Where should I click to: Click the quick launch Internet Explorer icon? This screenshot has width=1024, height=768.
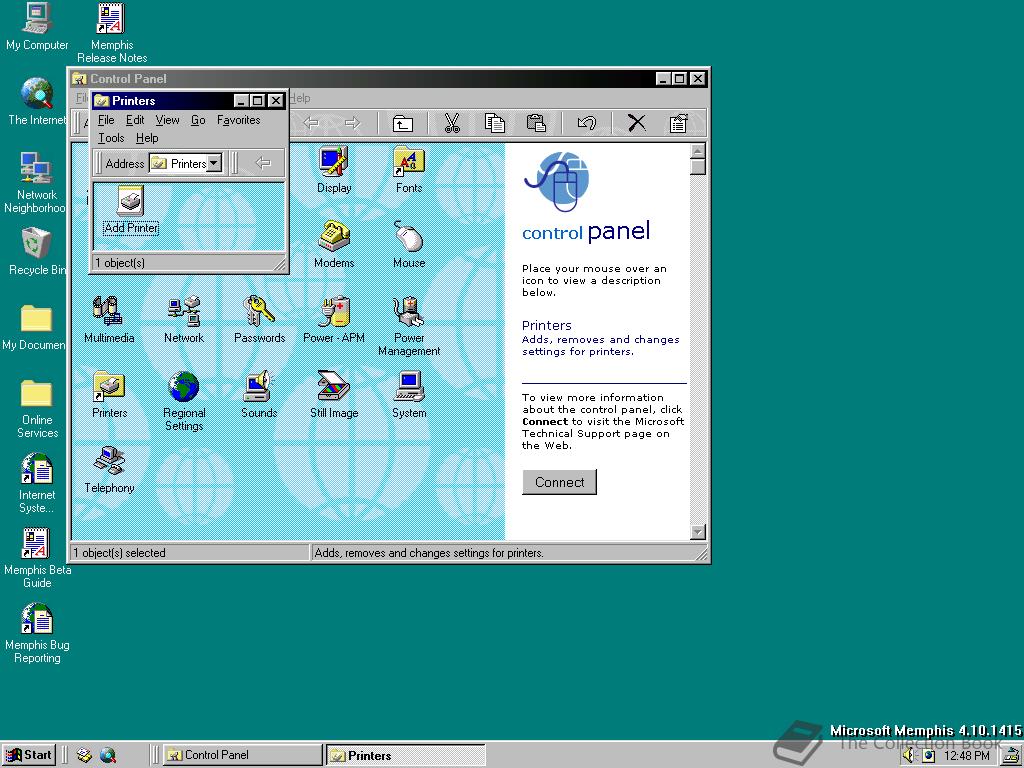108,755
